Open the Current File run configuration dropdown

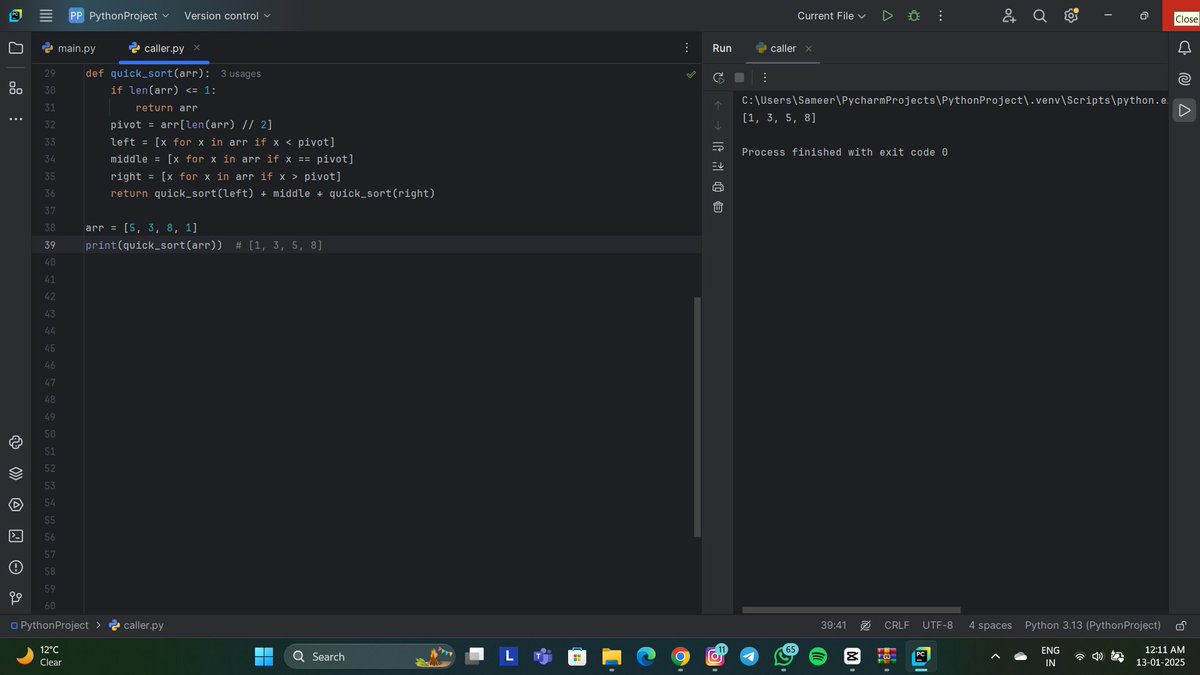pyautogui.click(x=831, y=16)
